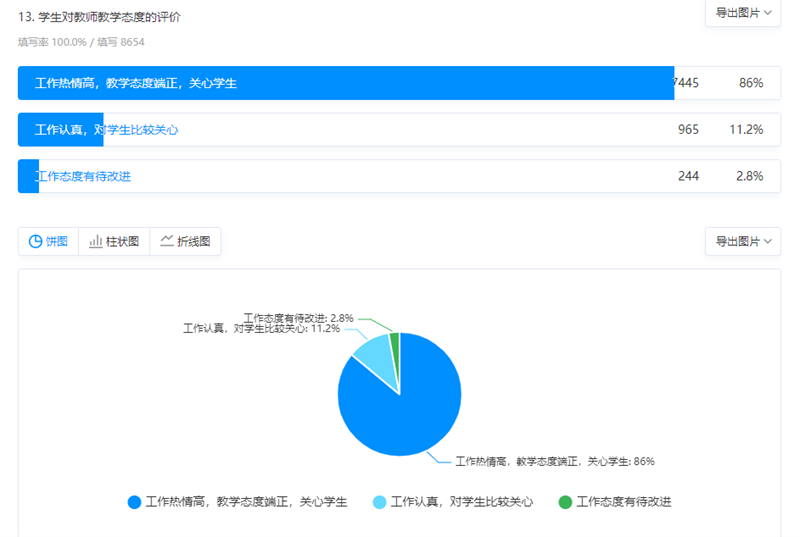Click the 工作态度有待改进 result bar label
The image size is (800, 537).
click(83, 176)
